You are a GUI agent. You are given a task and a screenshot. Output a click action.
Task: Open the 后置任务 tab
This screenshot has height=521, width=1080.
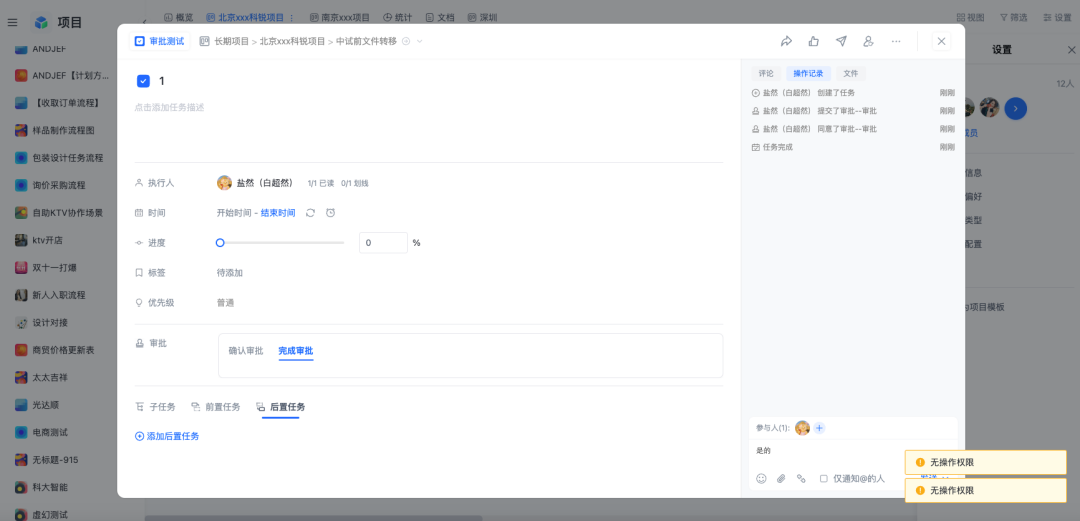(x=280, y=407)
